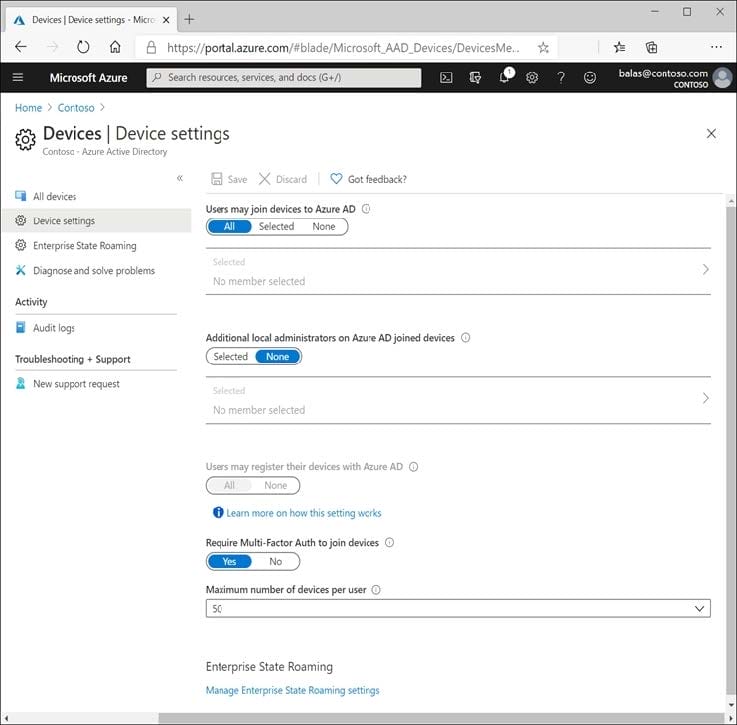The image size is (737, 725).
Task: Open Maximum number of devices per user dropdown
Action: click(x=458, y=609)
